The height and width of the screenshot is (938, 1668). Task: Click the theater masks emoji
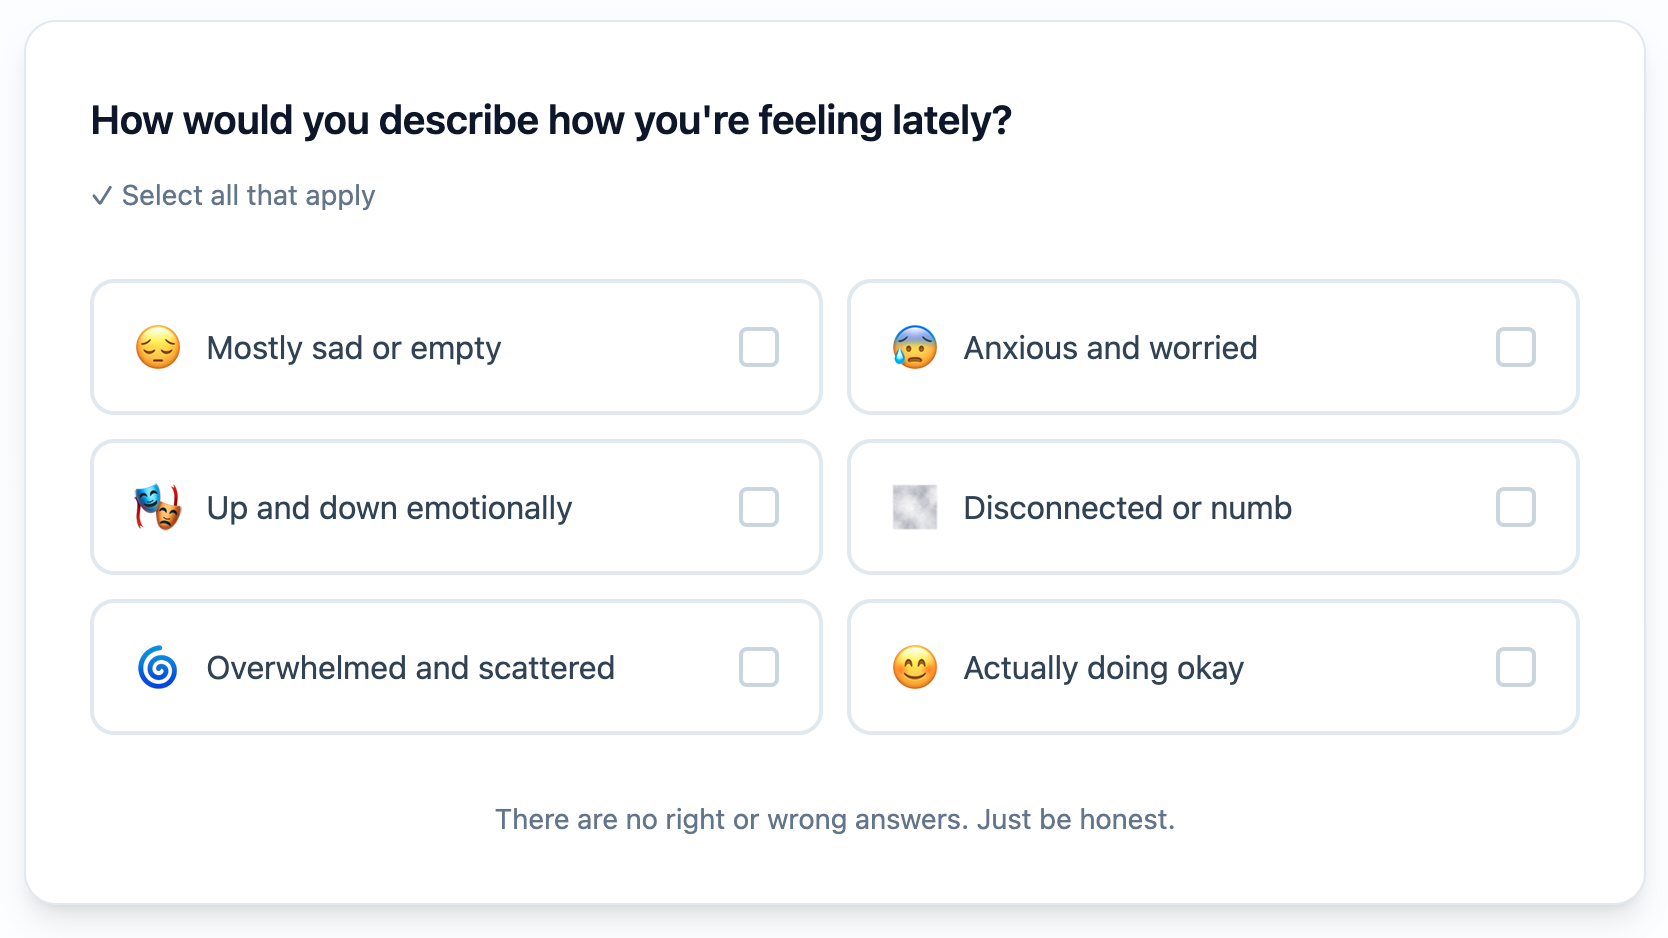click(x=156, y=507)
